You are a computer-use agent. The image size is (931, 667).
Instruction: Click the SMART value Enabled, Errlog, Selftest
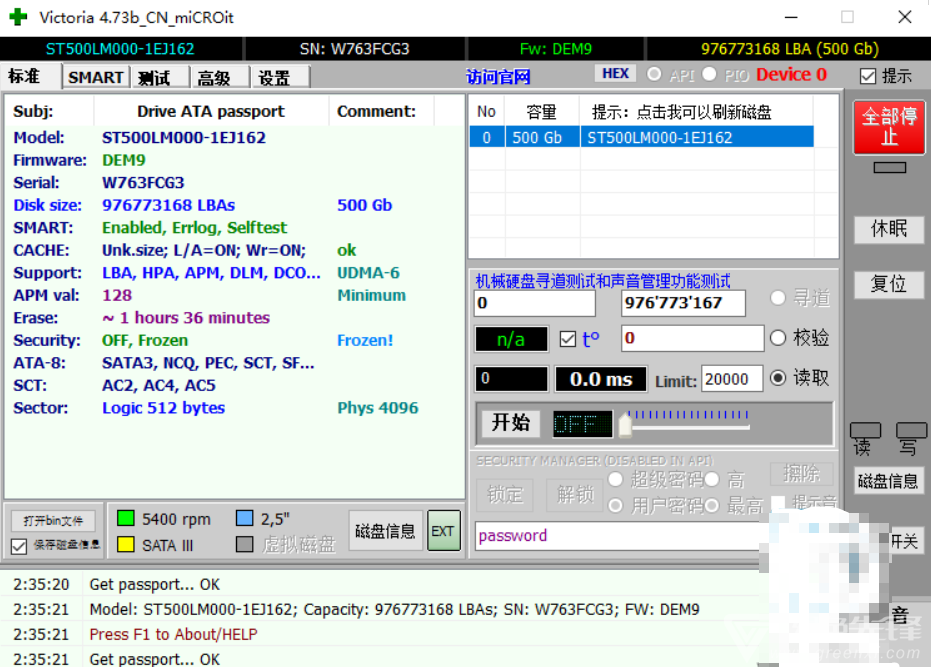point(194,227)
